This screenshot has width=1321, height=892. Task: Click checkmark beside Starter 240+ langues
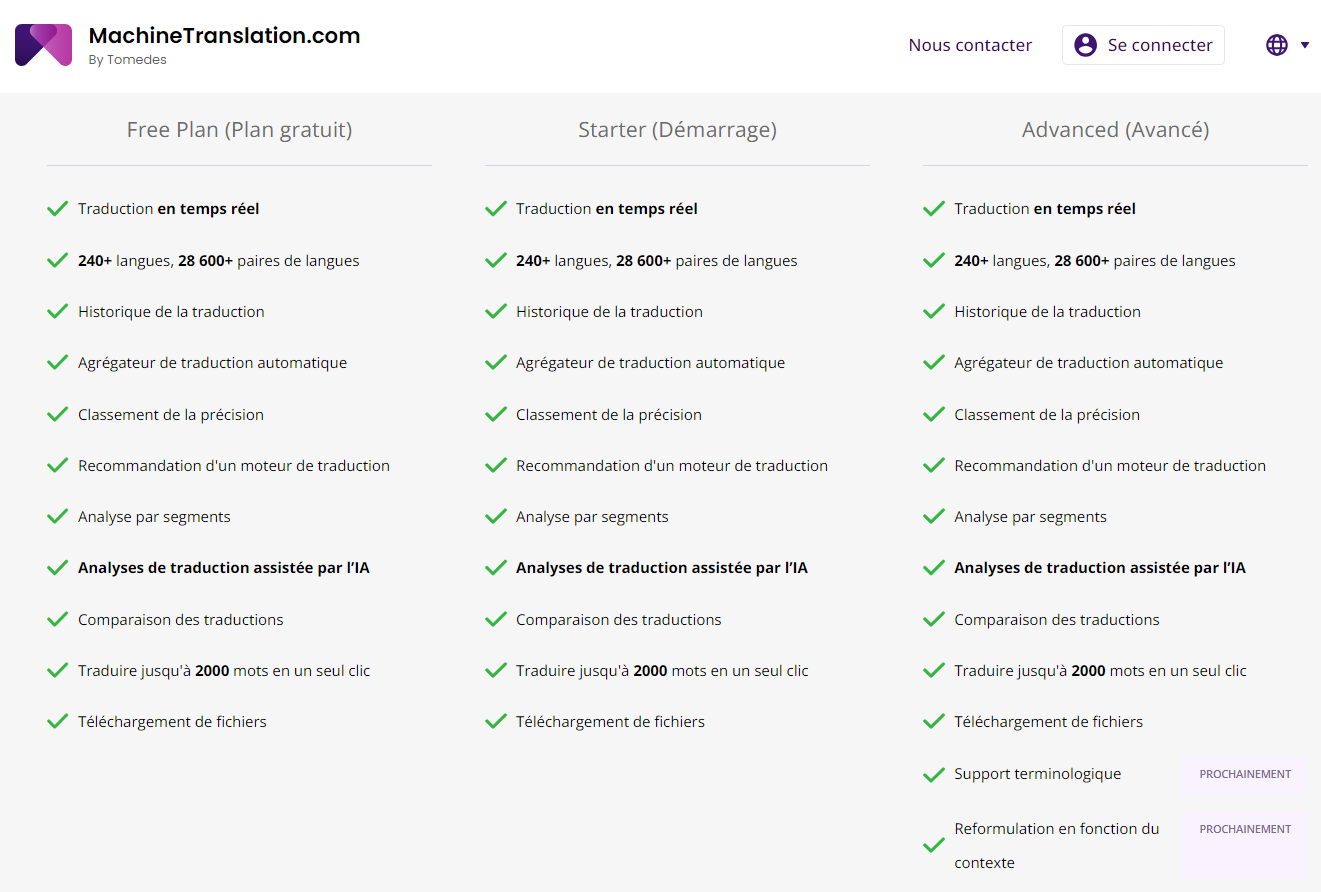(x=496, y=260)
